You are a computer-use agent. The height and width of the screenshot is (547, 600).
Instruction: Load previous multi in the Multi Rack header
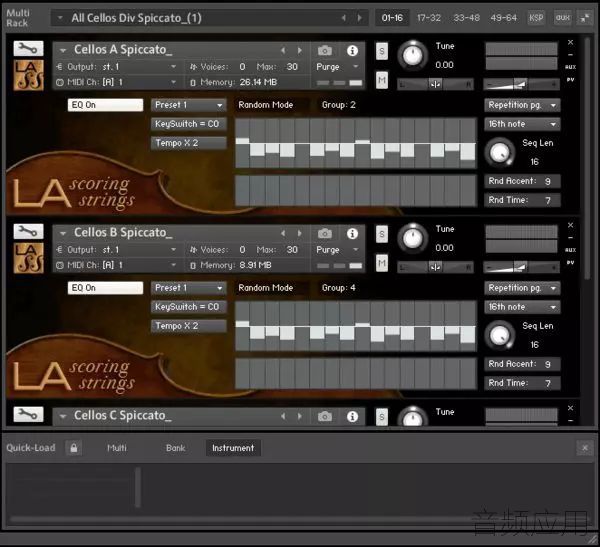(343, 18)
